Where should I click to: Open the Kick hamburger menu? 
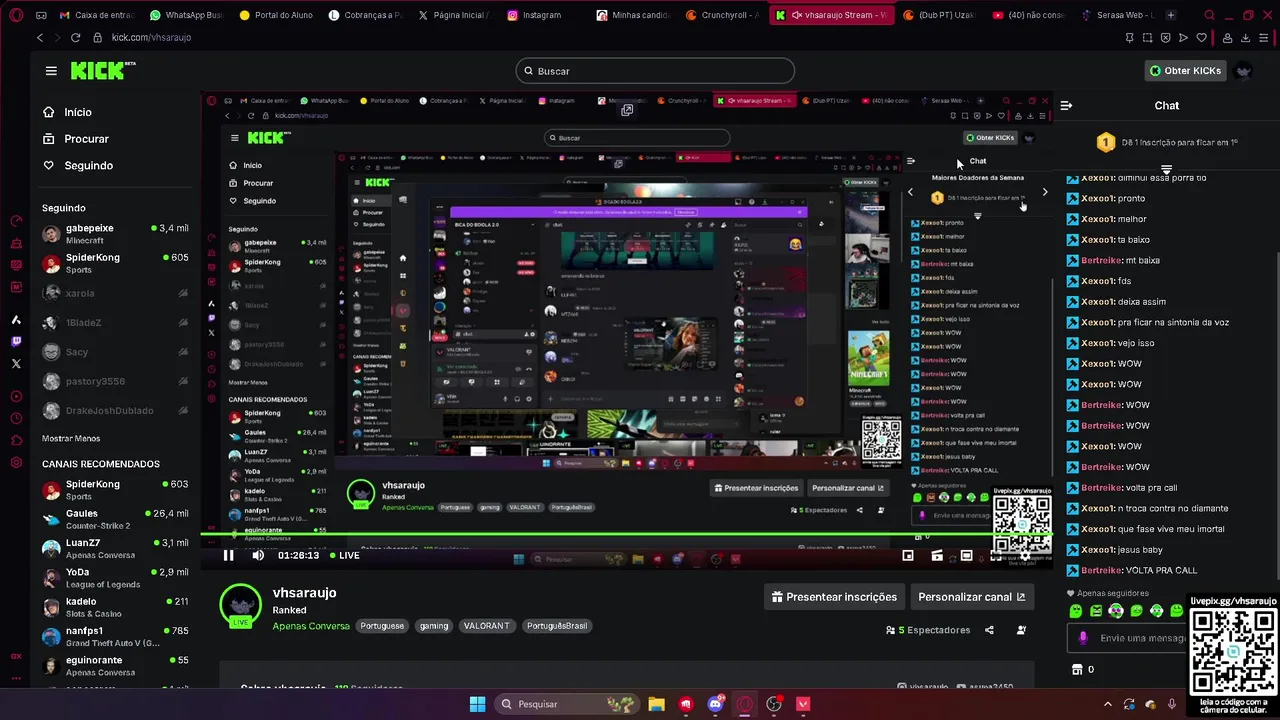pyautogui.click(x=51, y=71)
